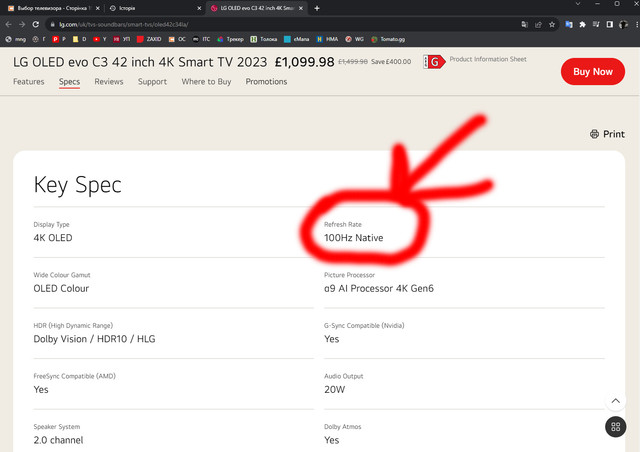Open the round grid quick-menu button
Screen dimensions: 640x452
tap(616, 427)
